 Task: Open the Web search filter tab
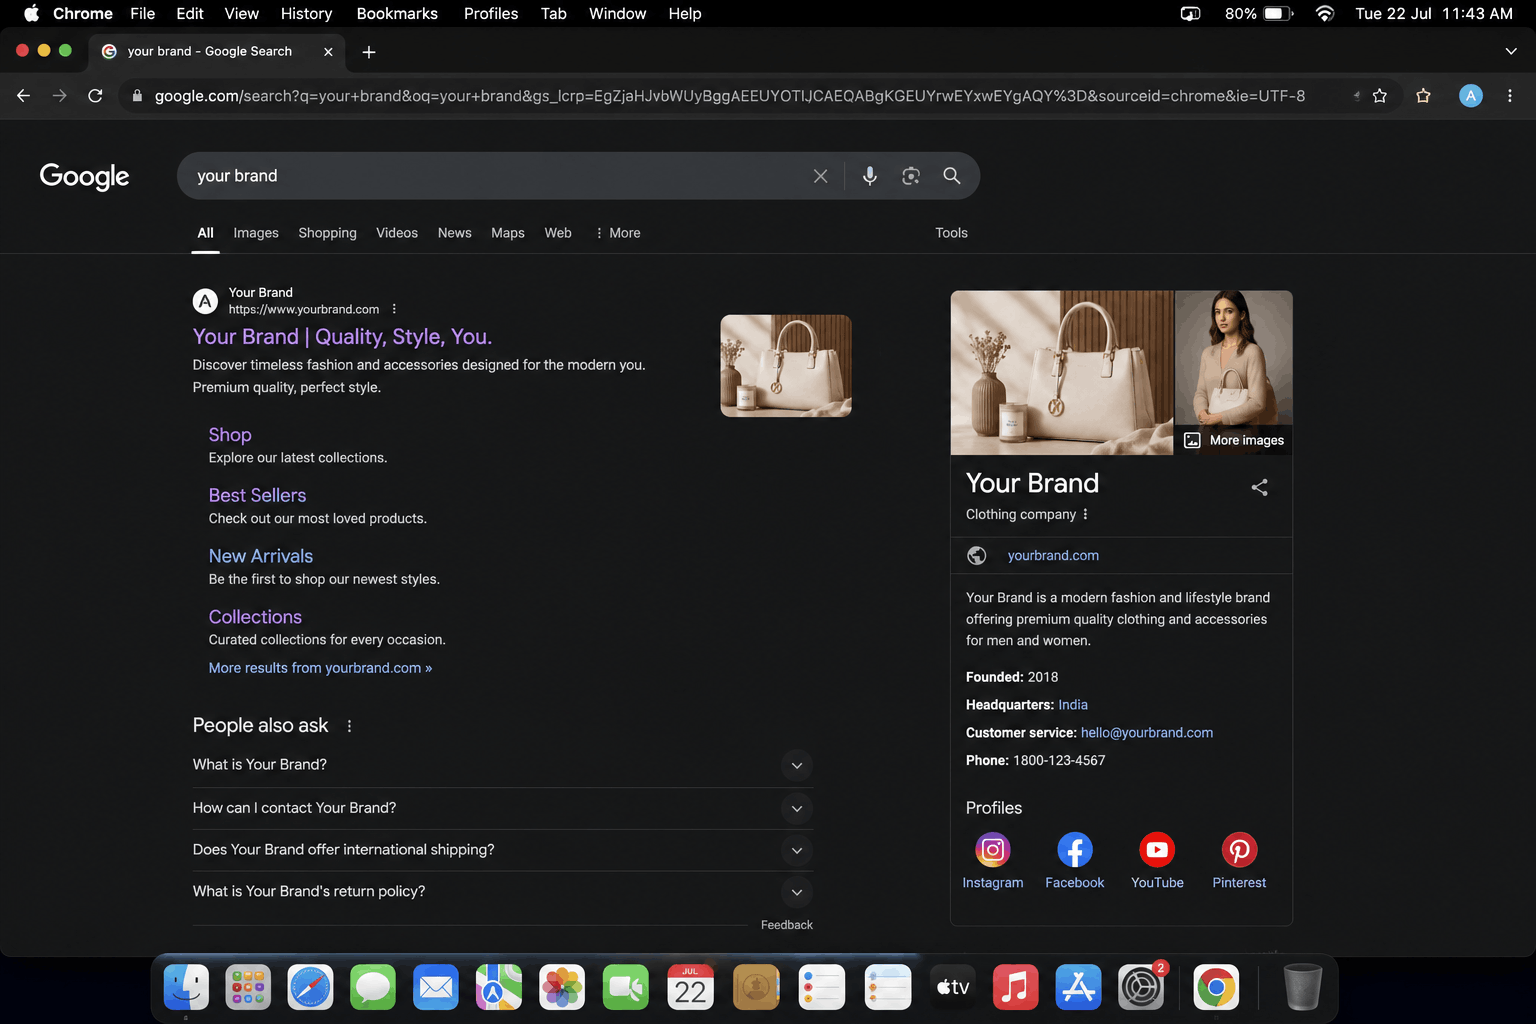pyautogui.click(x=558, y=233)
